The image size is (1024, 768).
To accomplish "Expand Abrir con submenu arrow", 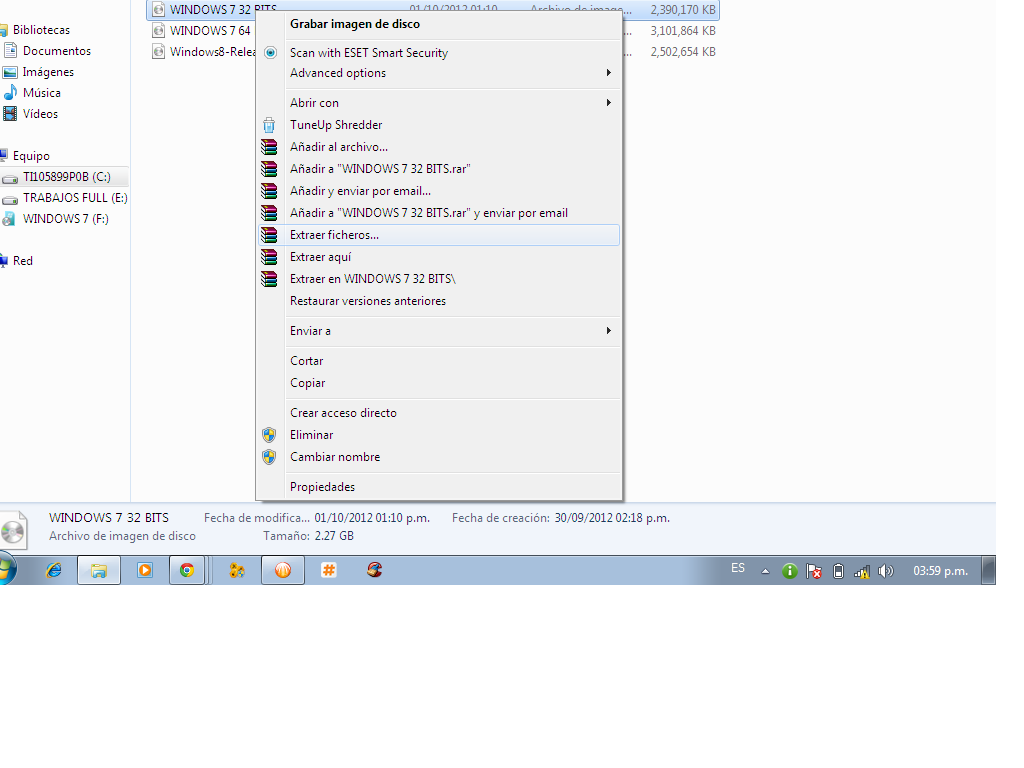I will point(609,103).
